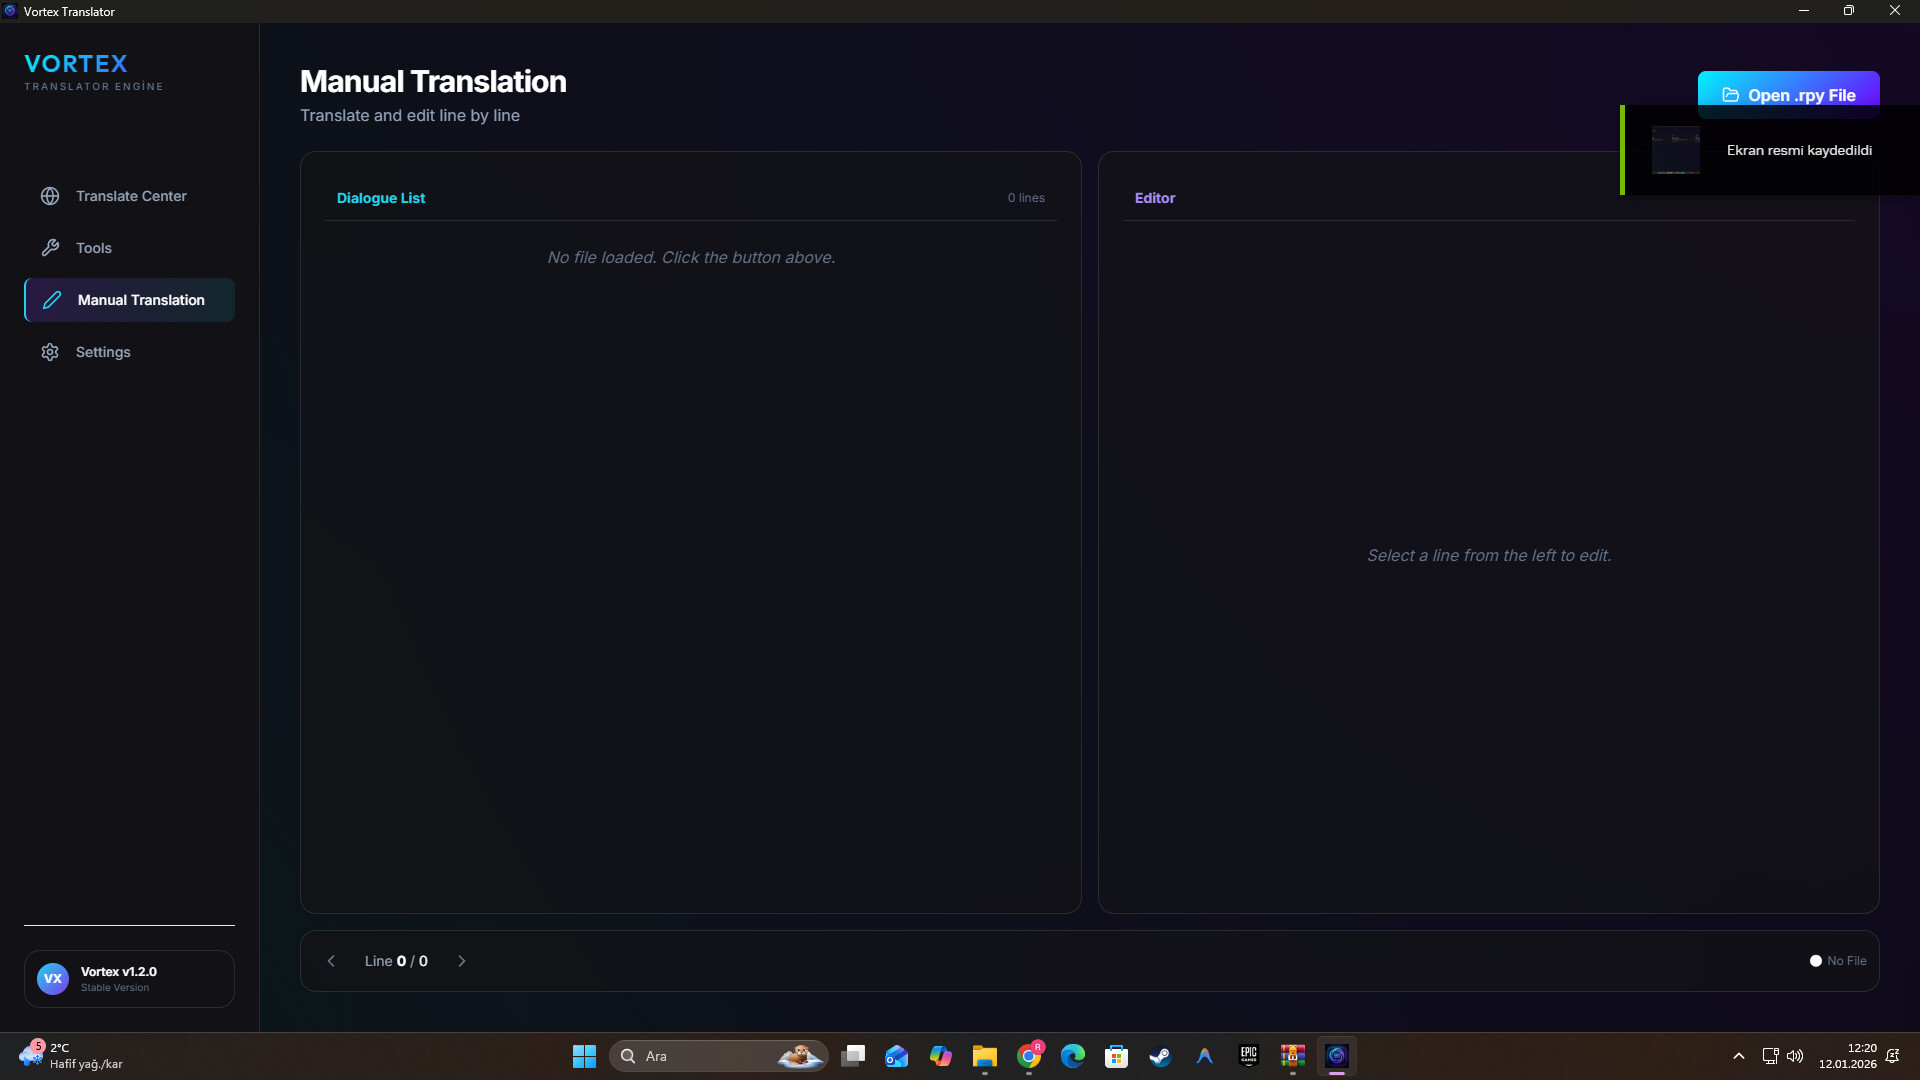Click the VORTEX Translator Engine logo
Image resolution: width=1920 pixels, height=1080 pixels.
[94, 73]
